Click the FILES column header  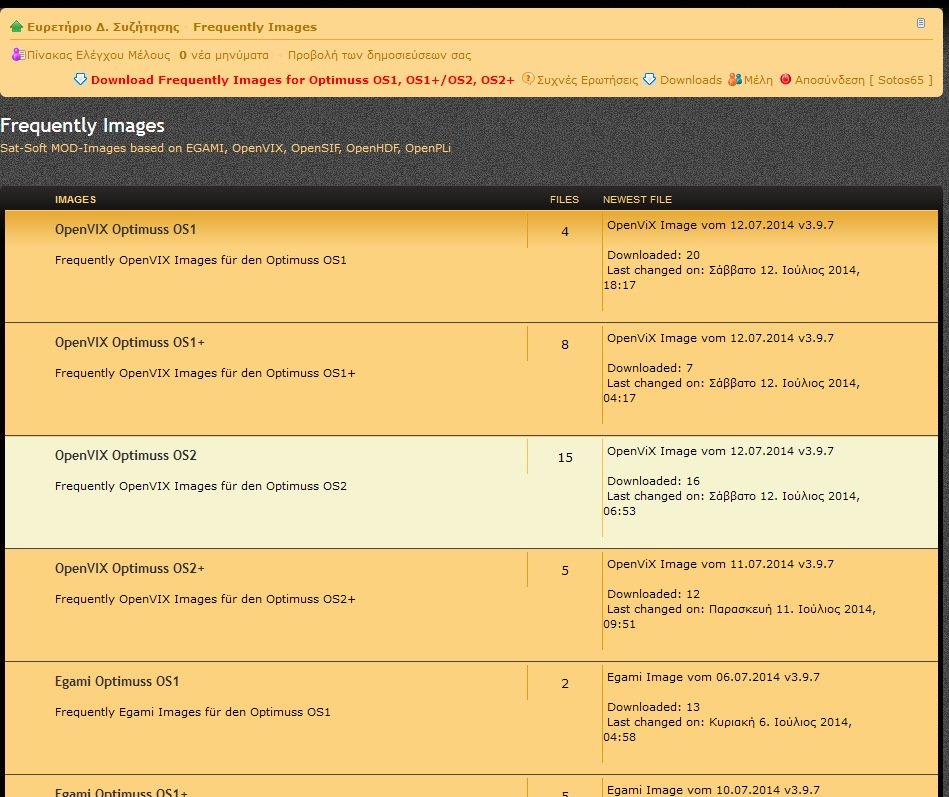[x=564, y=200]
